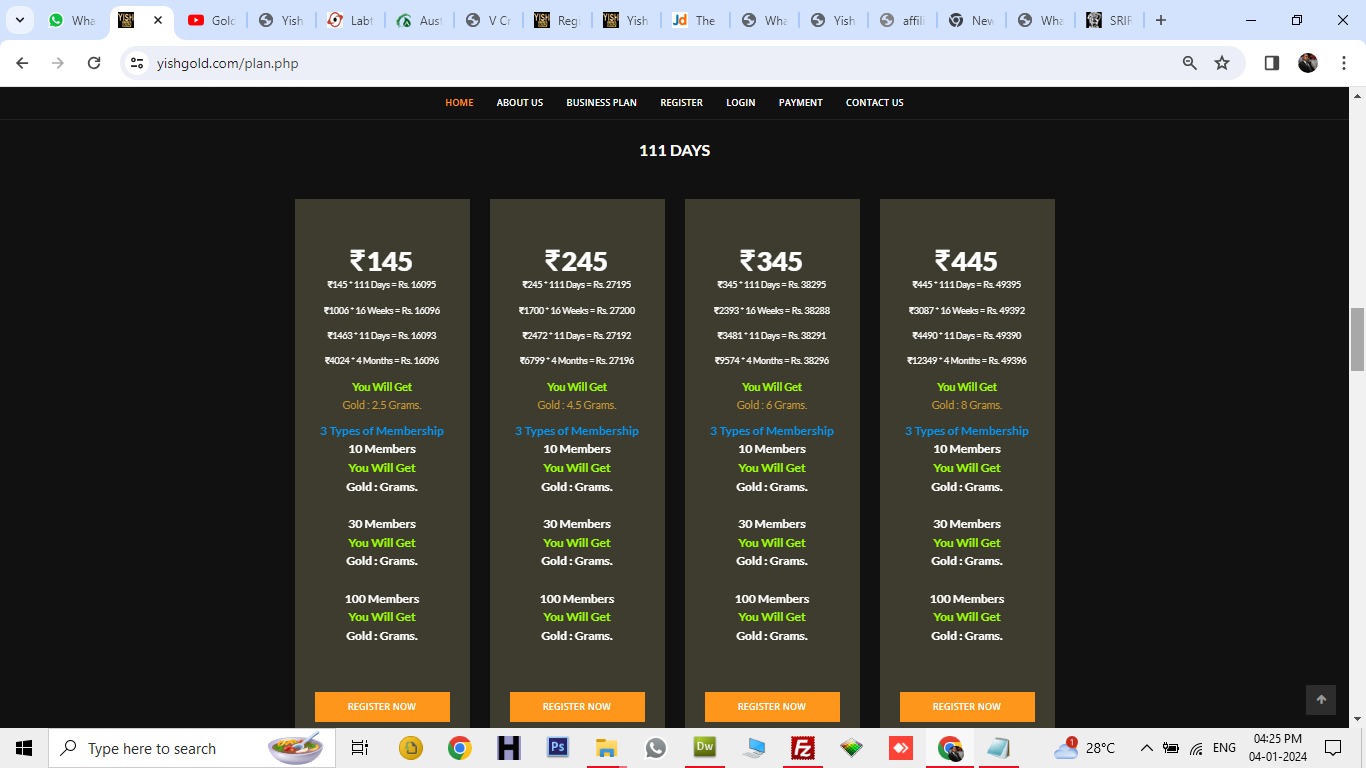The image size is (1366, 768).
Task: Open the LOGIN page
Action: coord(740,102)
